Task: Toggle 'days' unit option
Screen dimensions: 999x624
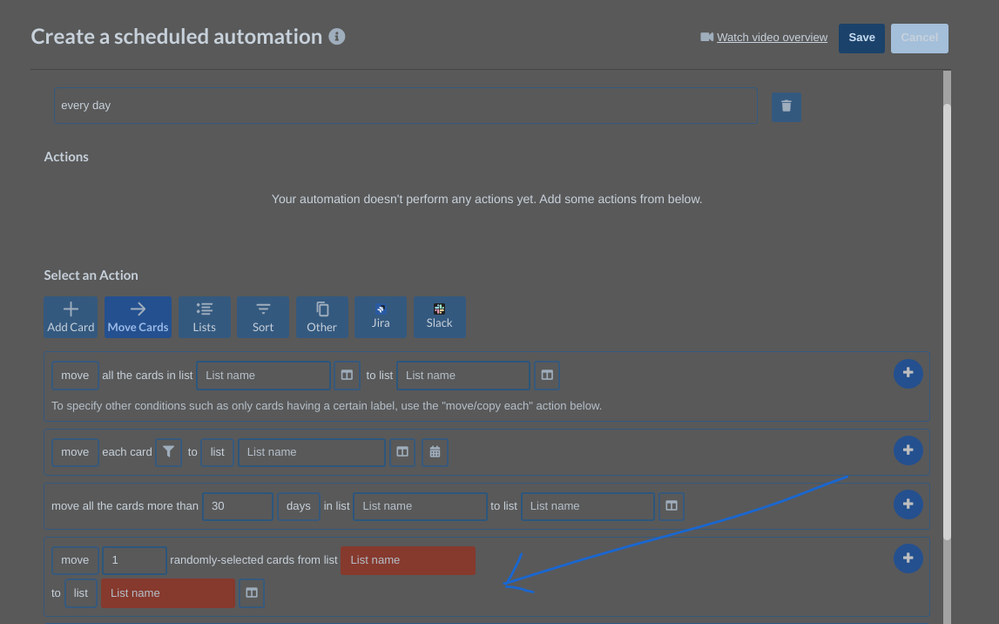Action: pos(298,506)
